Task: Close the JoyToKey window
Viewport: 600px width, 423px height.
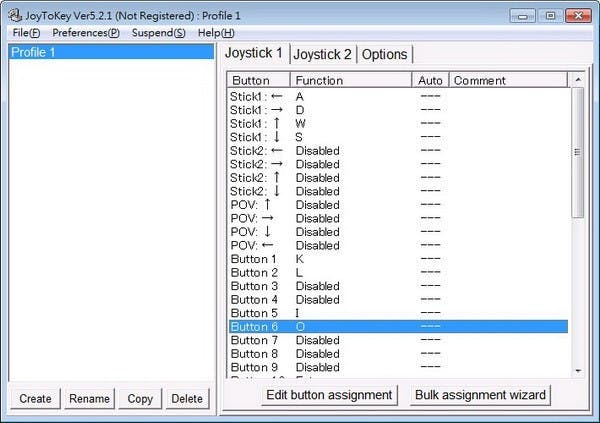Action: point(578,16)
